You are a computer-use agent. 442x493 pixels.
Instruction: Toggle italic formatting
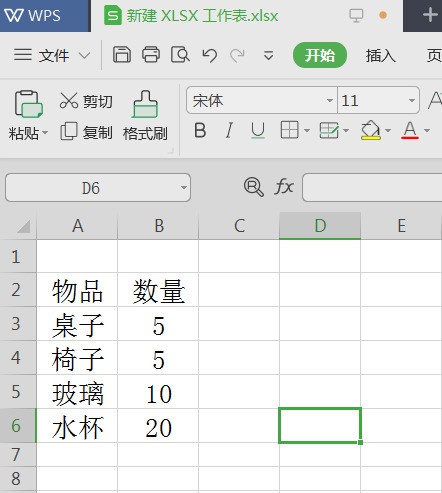coord(229,130)
